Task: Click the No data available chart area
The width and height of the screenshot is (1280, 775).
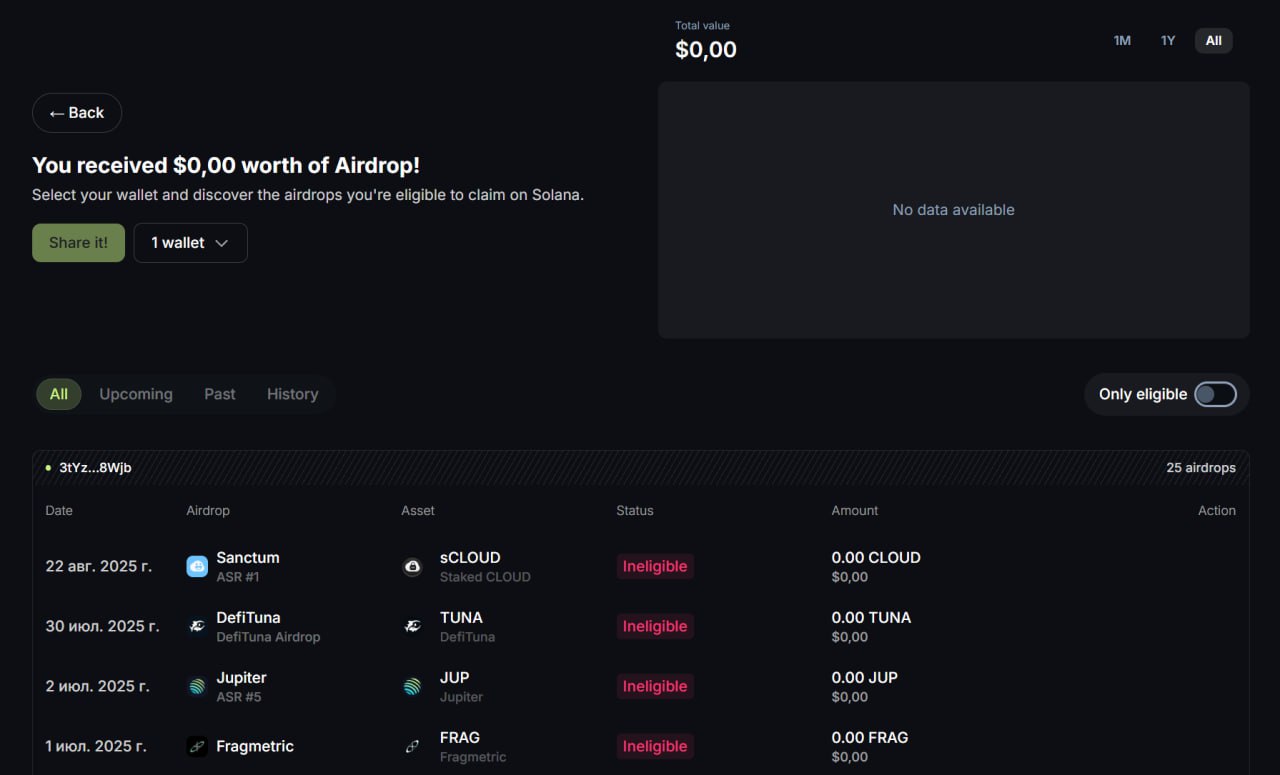Action: (x=954, y=210)
